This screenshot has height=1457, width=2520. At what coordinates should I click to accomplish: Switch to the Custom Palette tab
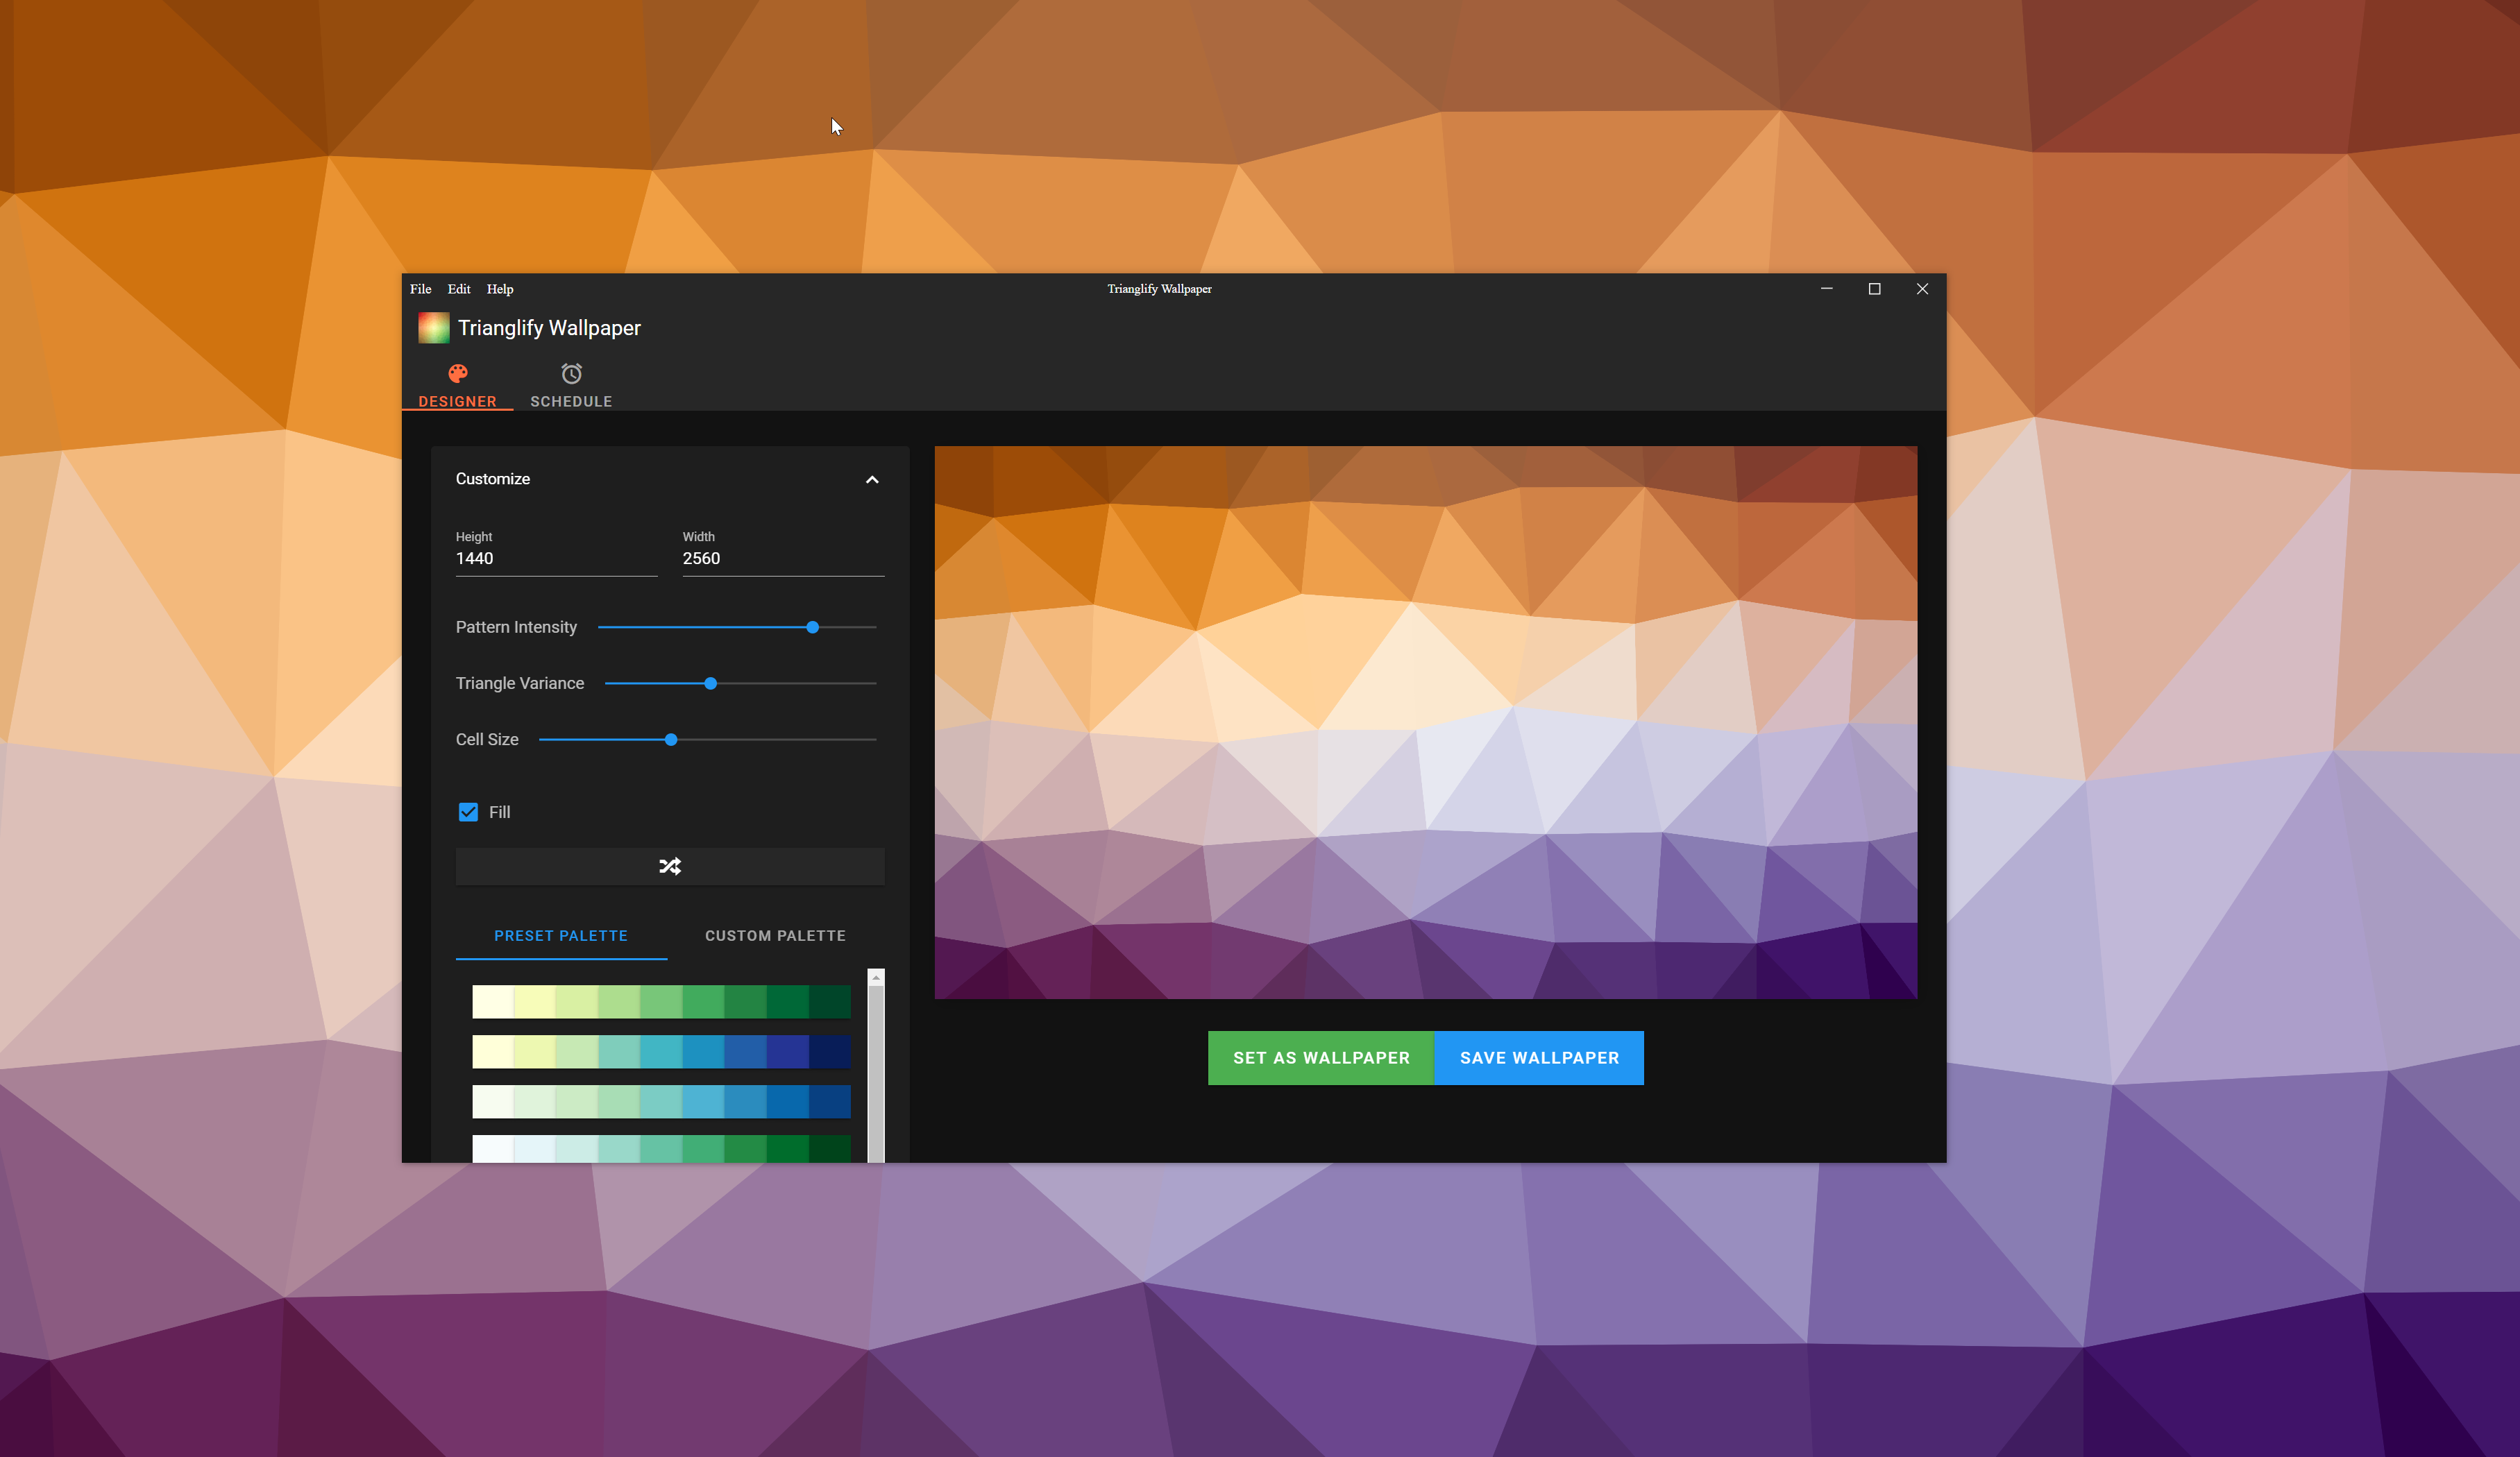tap(775, 935)
